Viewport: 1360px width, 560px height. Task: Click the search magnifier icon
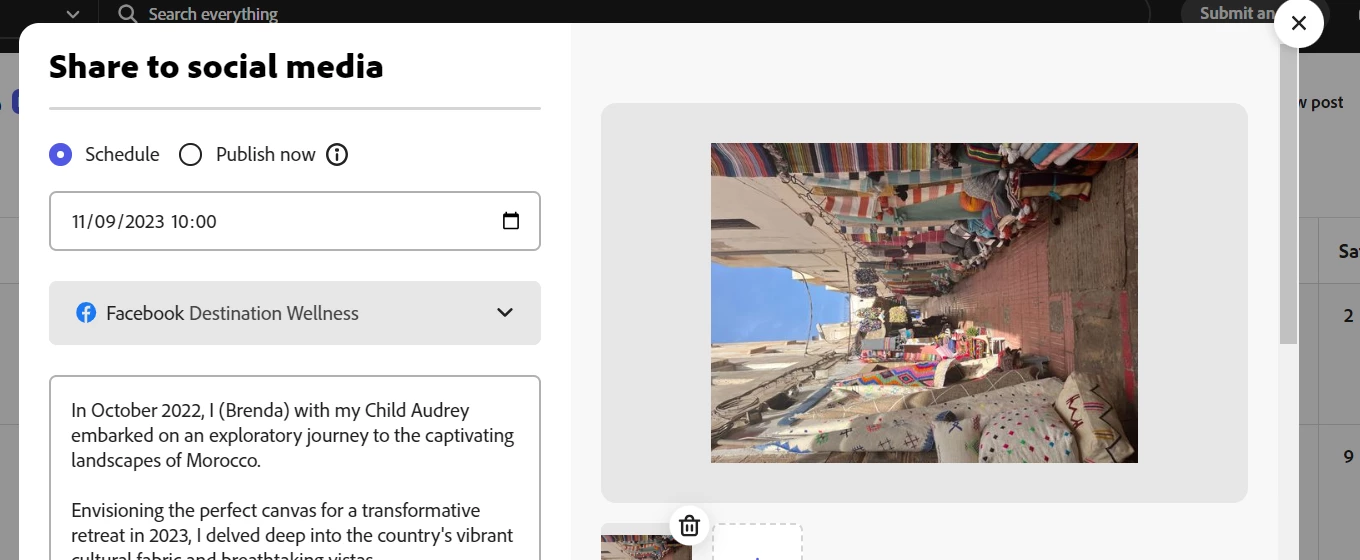(x=128, y=14)
